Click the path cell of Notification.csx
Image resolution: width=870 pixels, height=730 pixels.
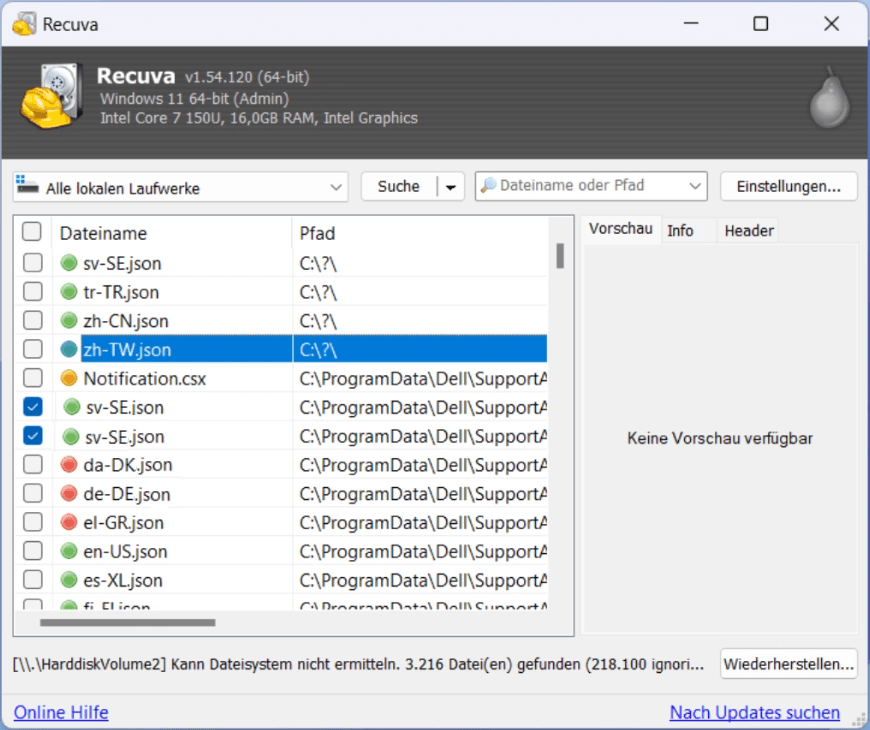[420, 378]
